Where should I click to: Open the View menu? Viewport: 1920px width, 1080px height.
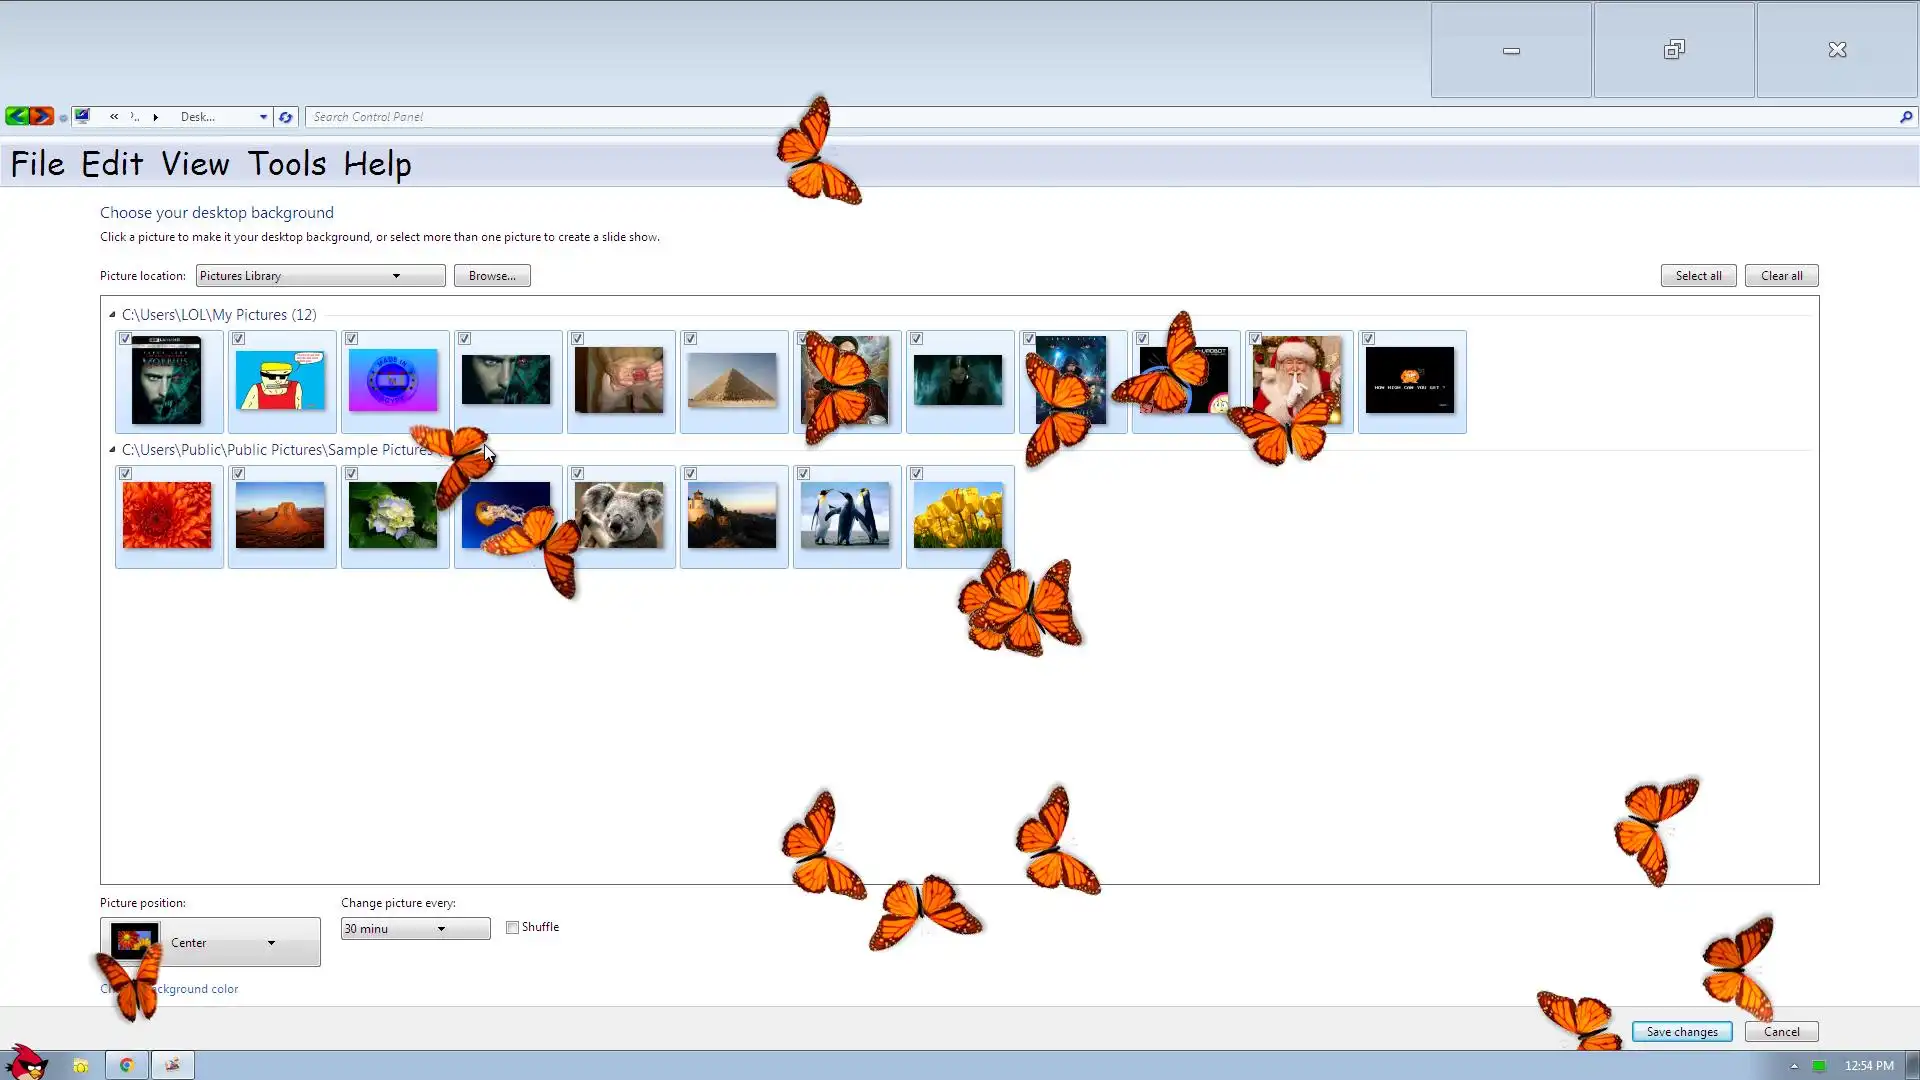[x=195, y=164]
